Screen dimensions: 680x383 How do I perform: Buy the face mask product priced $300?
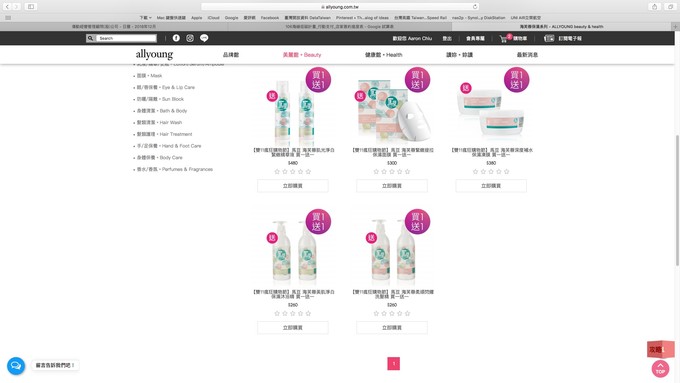[392, 186]
